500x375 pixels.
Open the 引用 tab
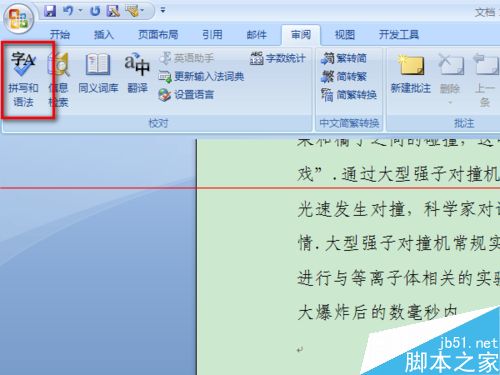[212, 34]
